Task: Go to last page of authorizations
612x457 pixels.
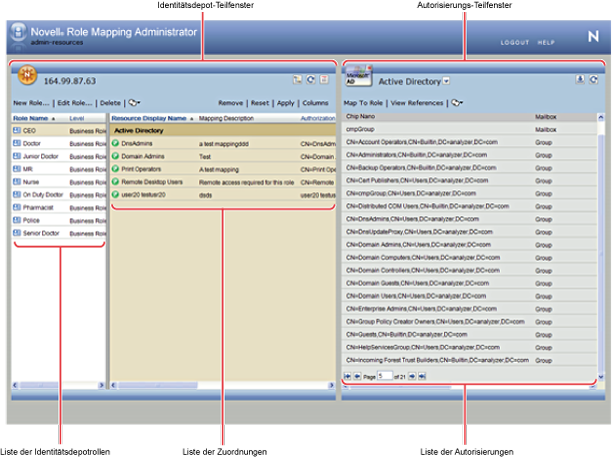Action: [x=422, y=376]
